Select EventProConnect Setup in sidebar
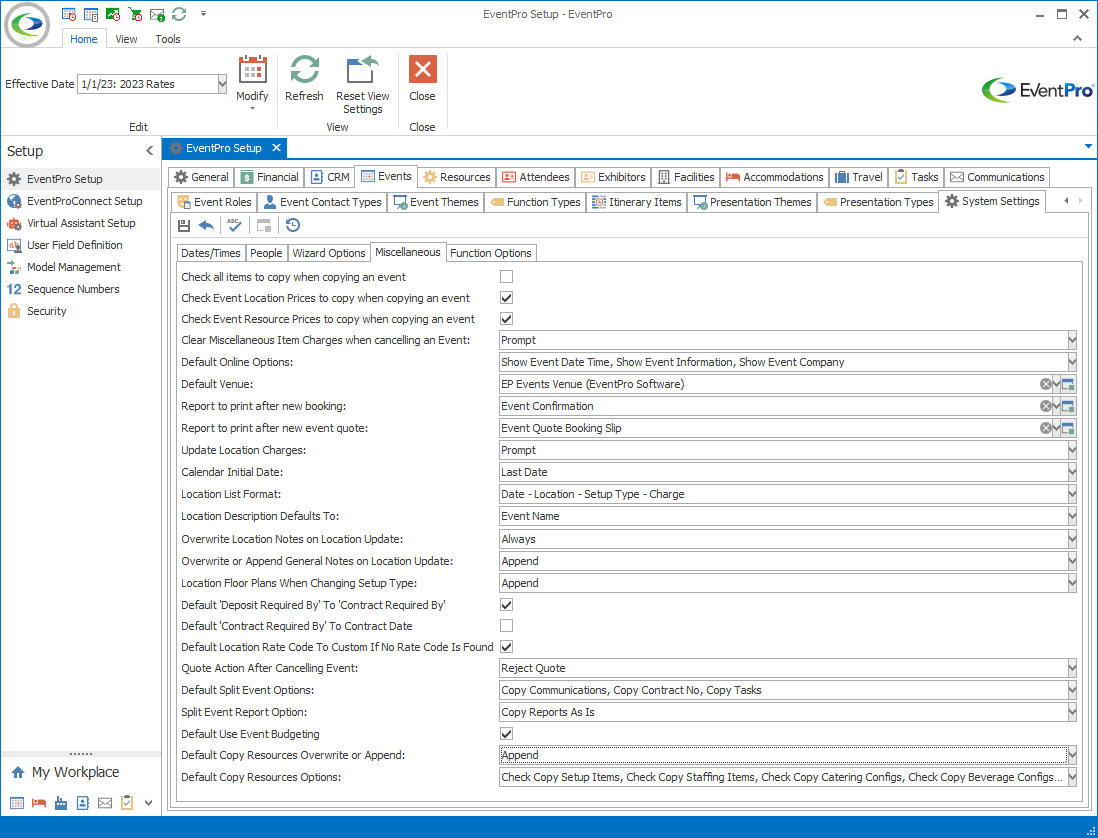This screenshot has height=838, width=1098. click(85, 201)
